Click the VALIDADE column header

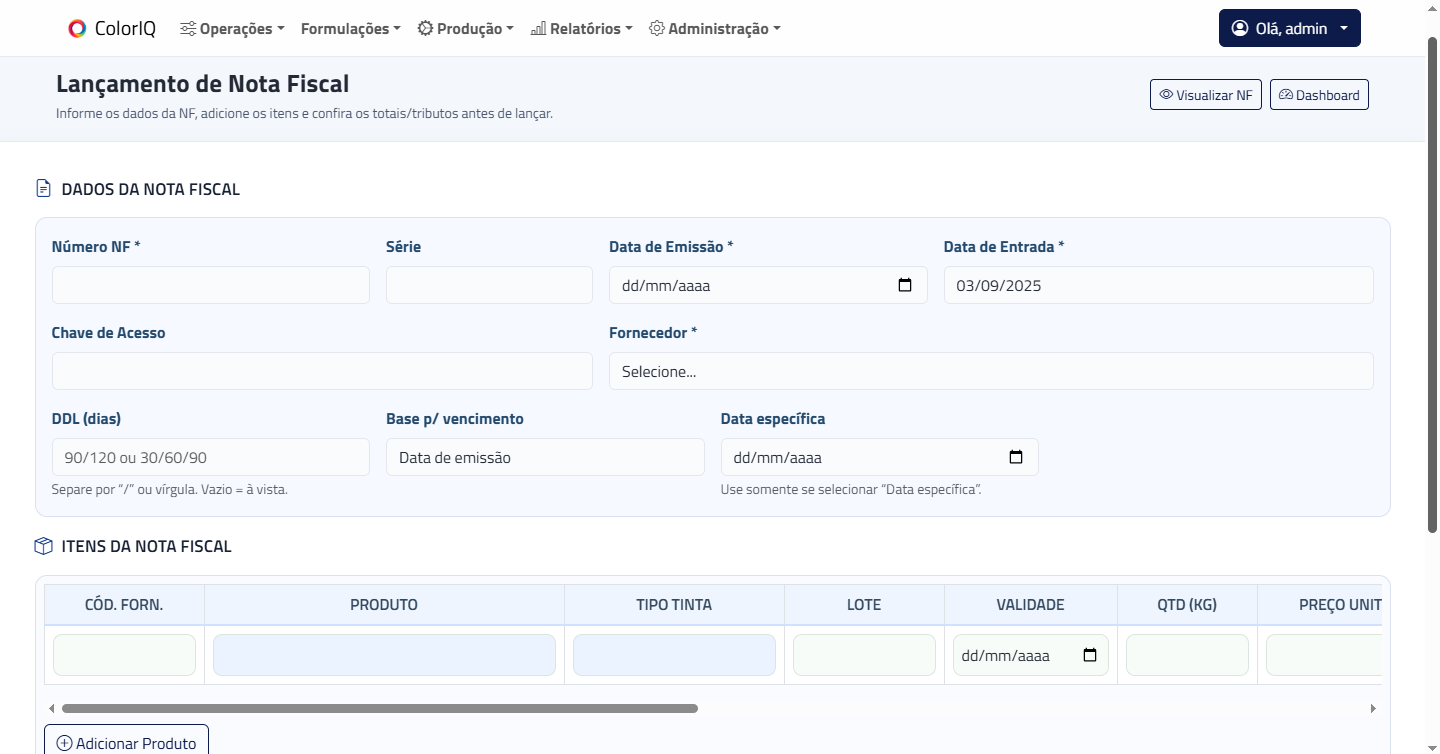pyautogui.click(x=1030, y=605)
